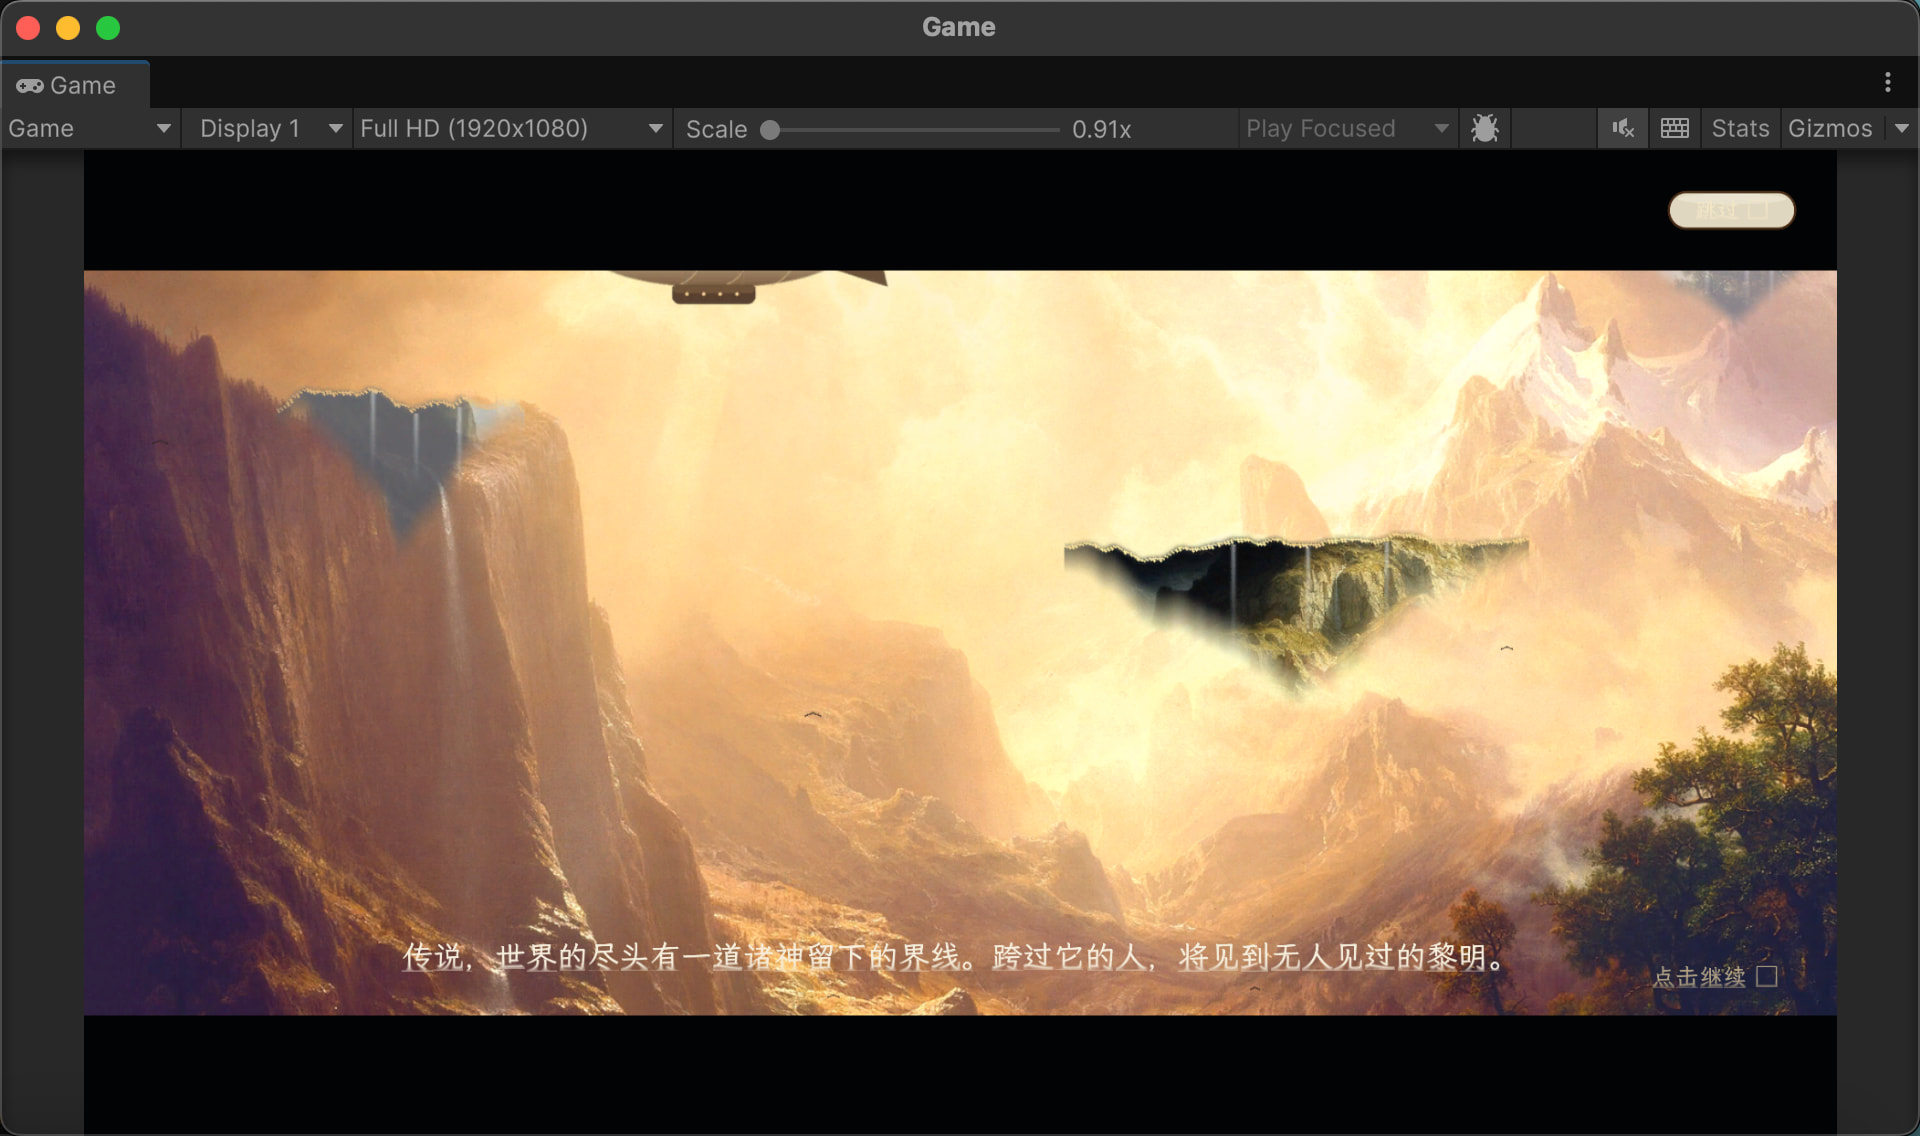The image size is (1920, 1136).
Task: Click the window title "Game"
Action: (x=959, y=27)
